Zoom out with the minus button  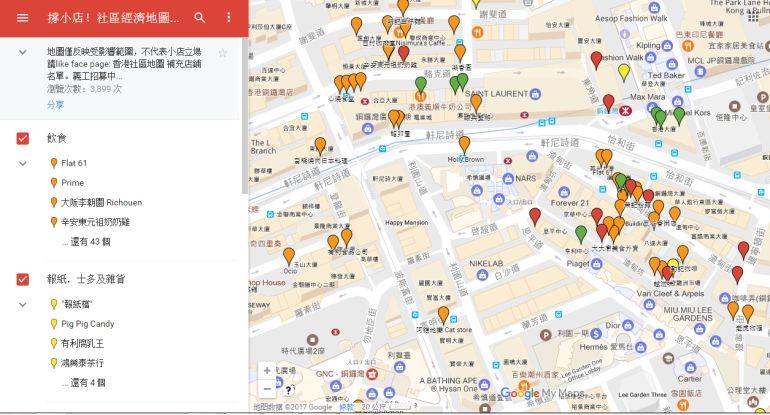point(267,389)
